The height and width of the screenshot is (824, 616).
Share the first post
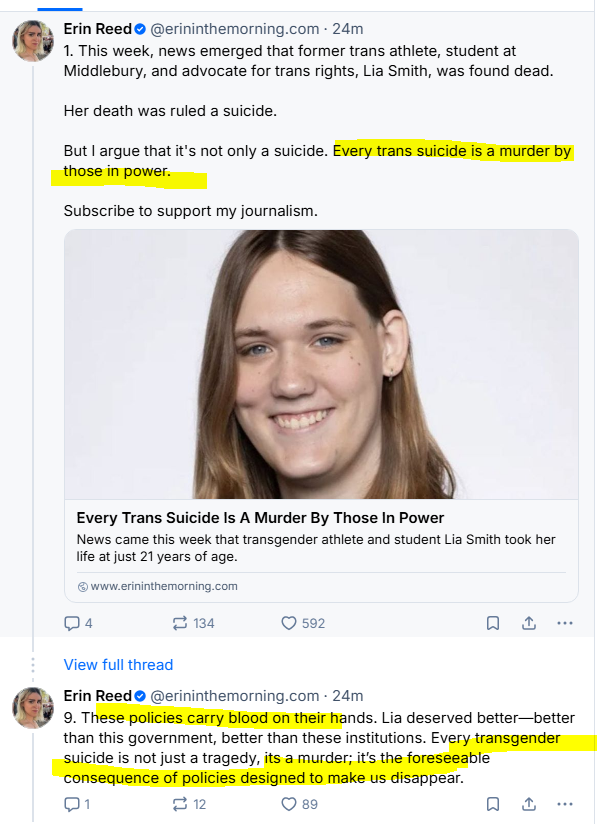click(x=529, y=623)
